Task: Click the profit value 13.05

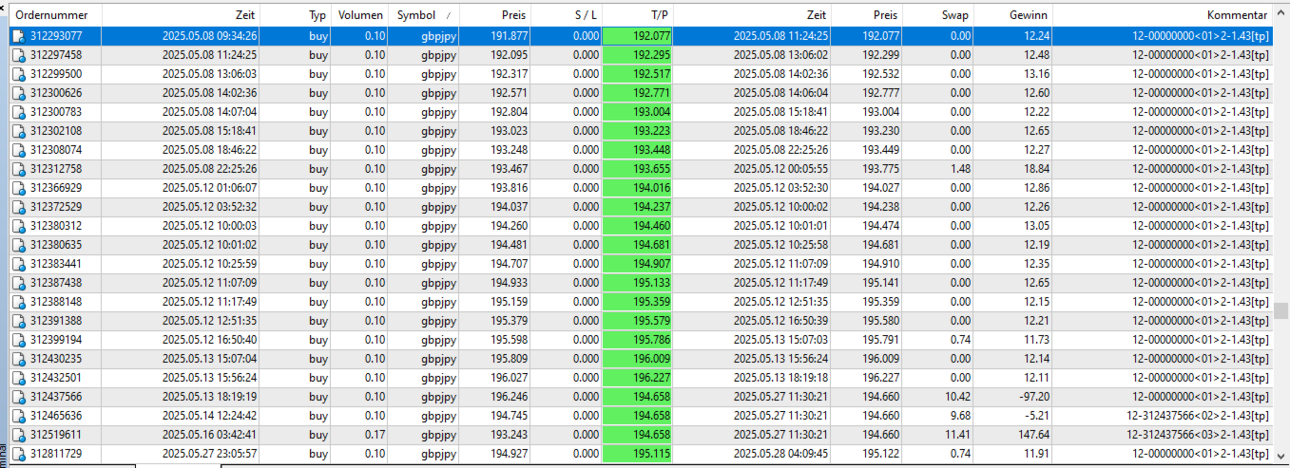Action: [x=1036, y=225]
